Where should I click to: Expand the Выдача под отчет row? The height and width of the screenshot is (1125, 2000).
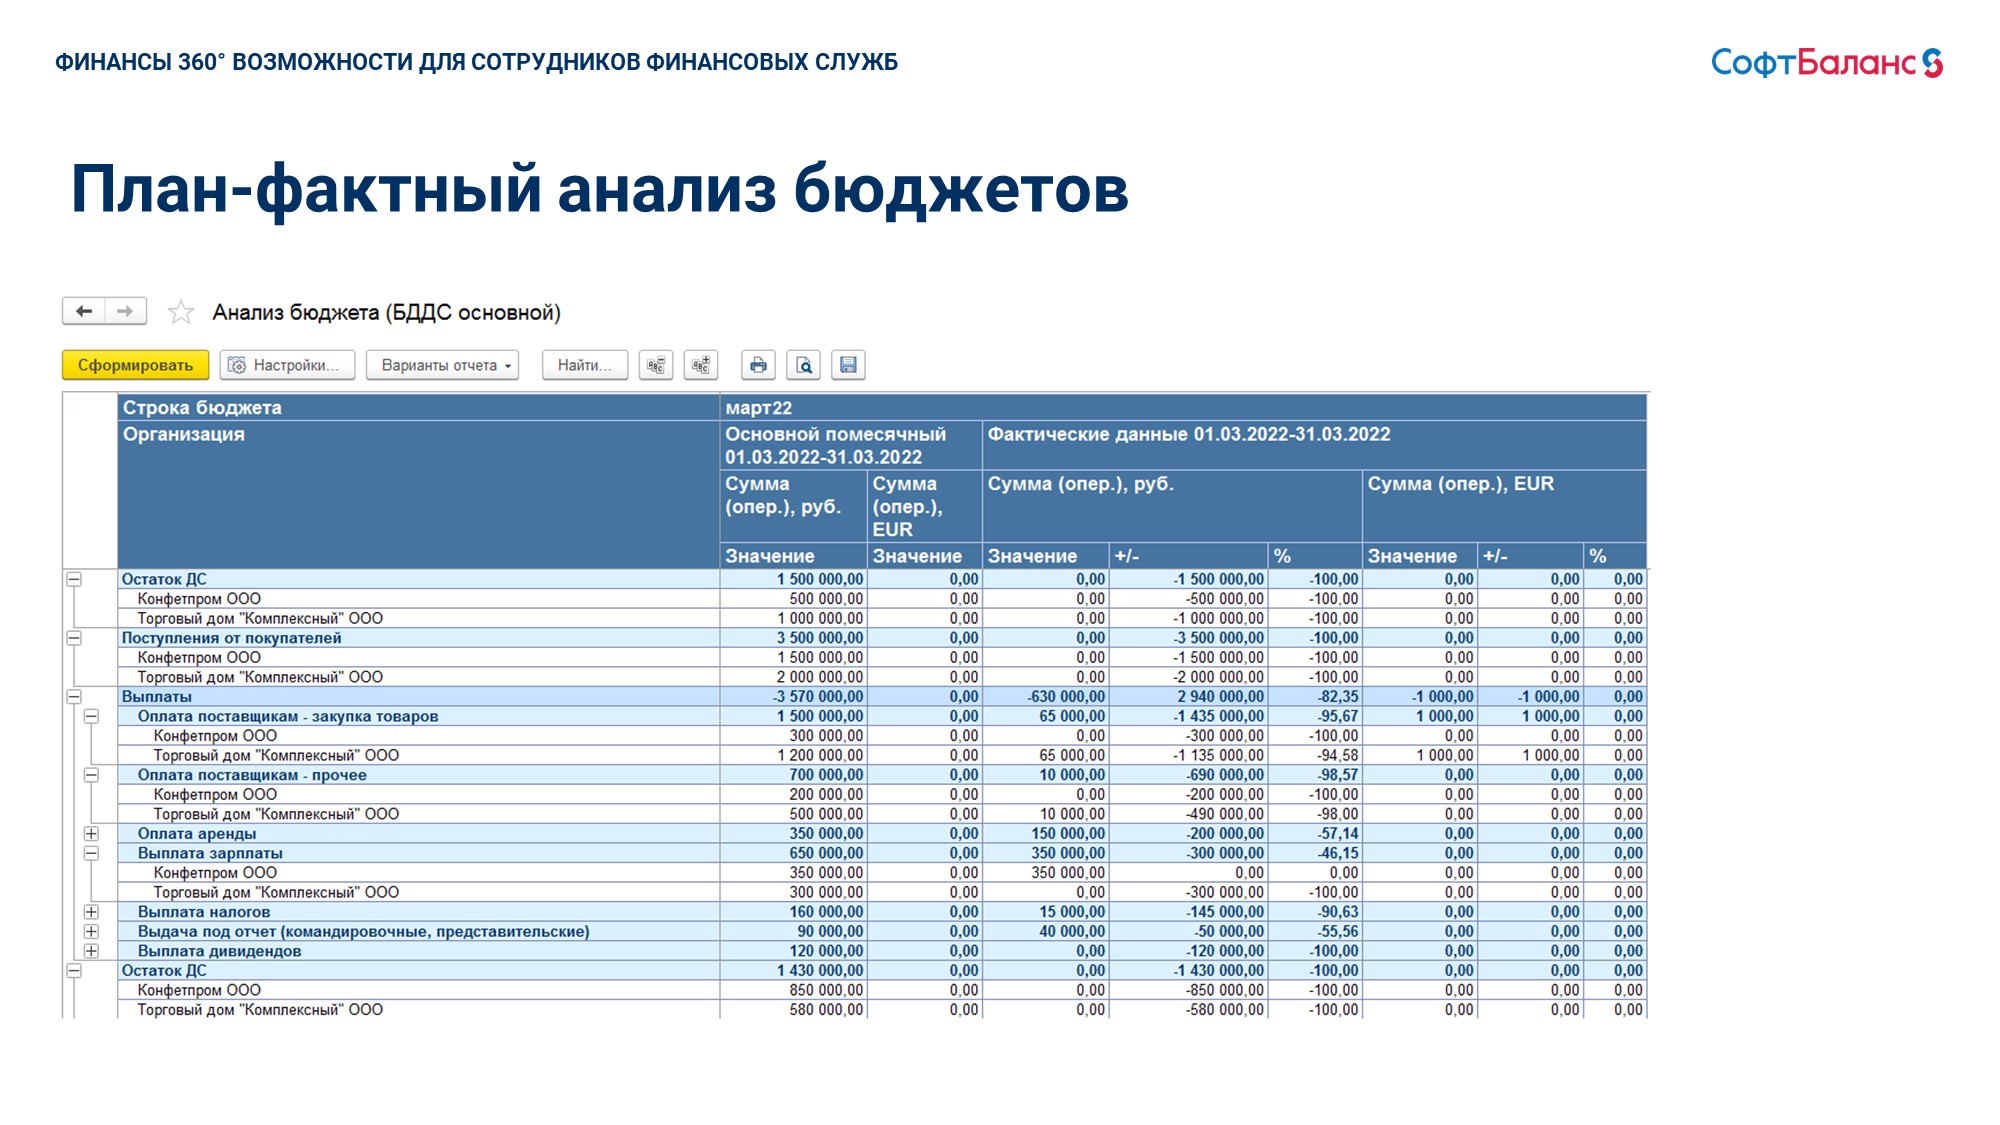tap(91, 932)
